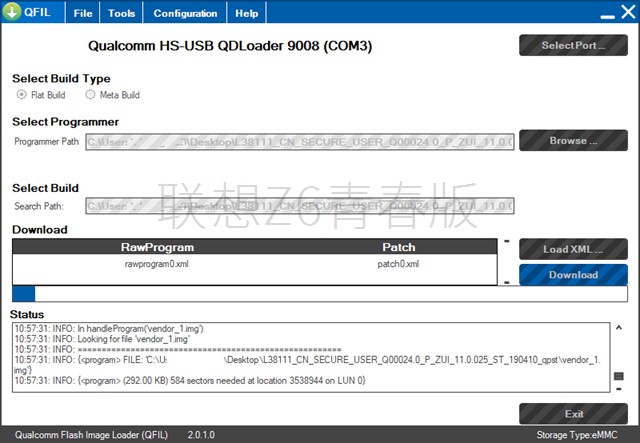640x443 pixels.
Task: Click the RawProgram column header
Action: (x=157, y=247)
